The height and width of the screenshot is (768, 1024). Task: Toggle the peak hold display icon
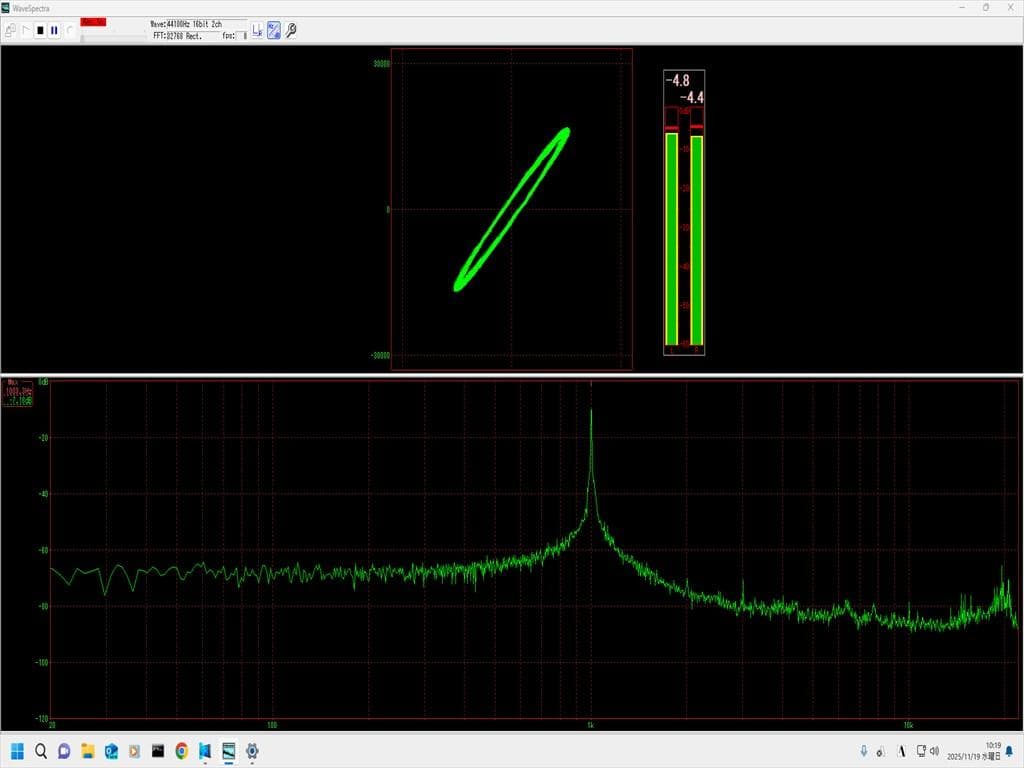point(257,31)
